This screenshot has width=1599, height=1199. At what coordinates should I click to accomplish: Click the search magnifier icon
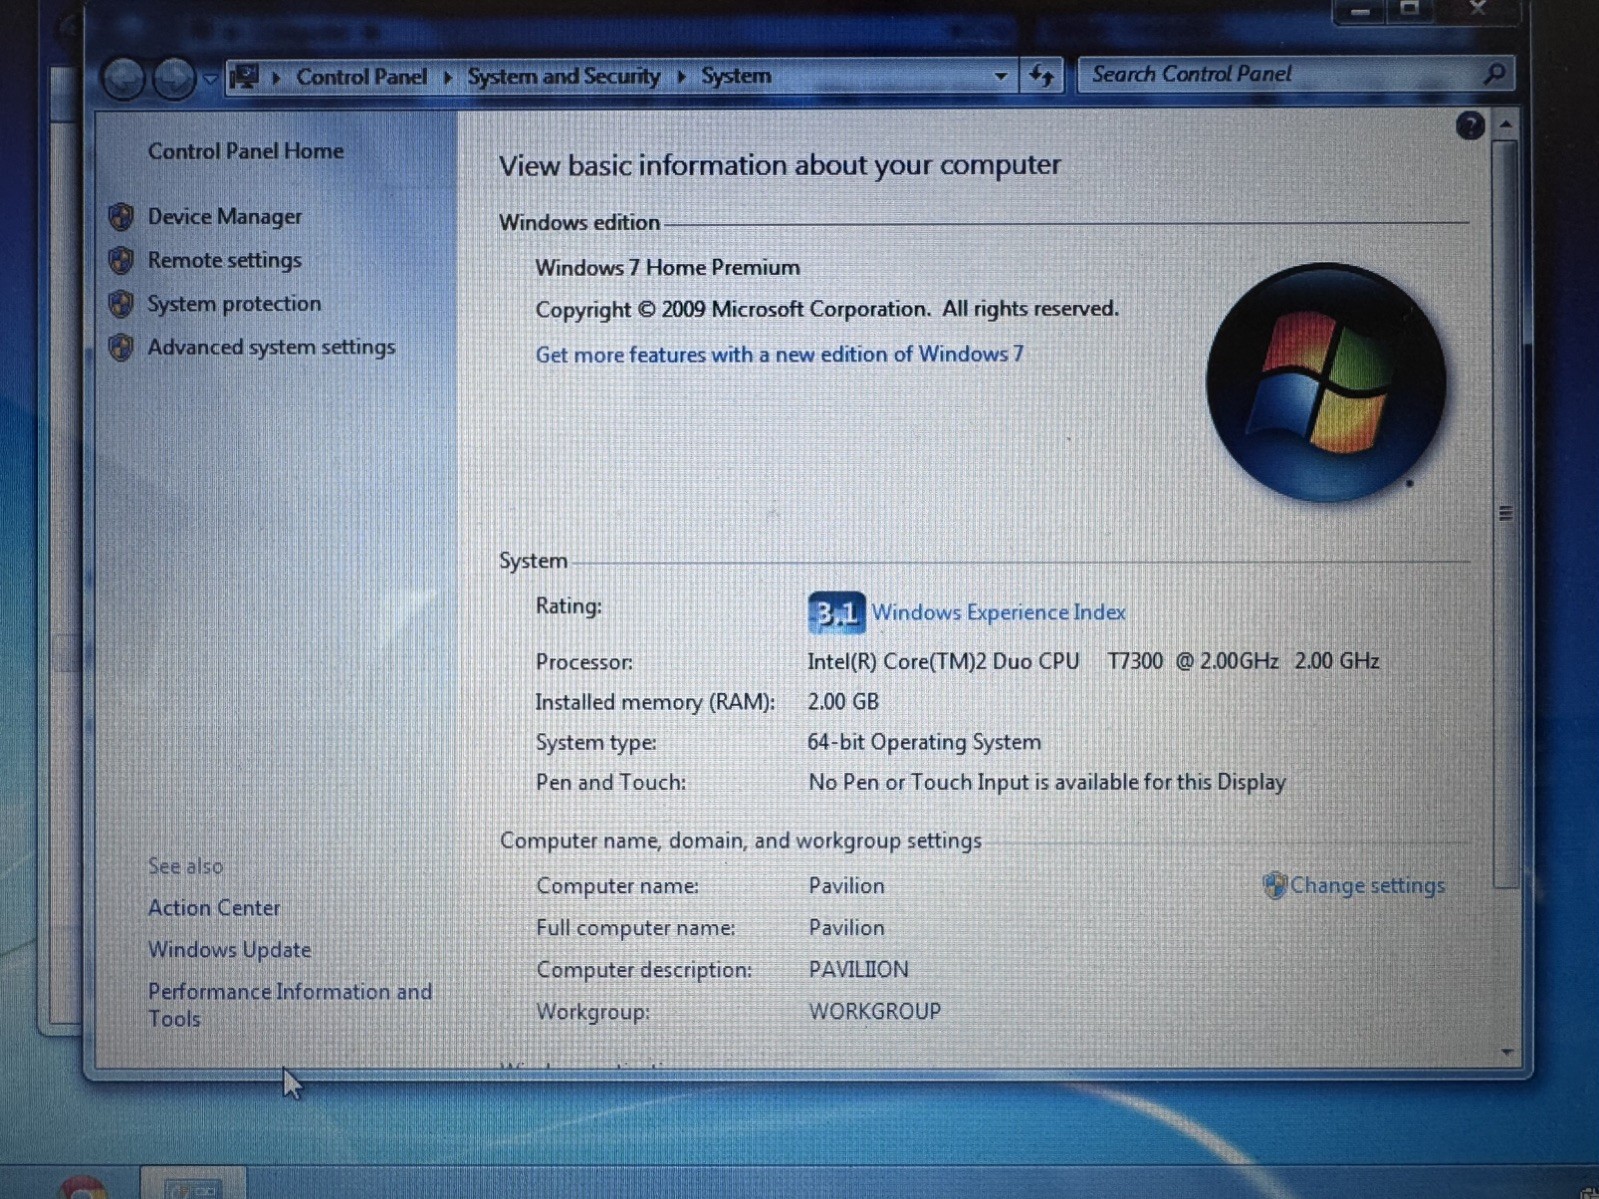tap(1495, 74)
